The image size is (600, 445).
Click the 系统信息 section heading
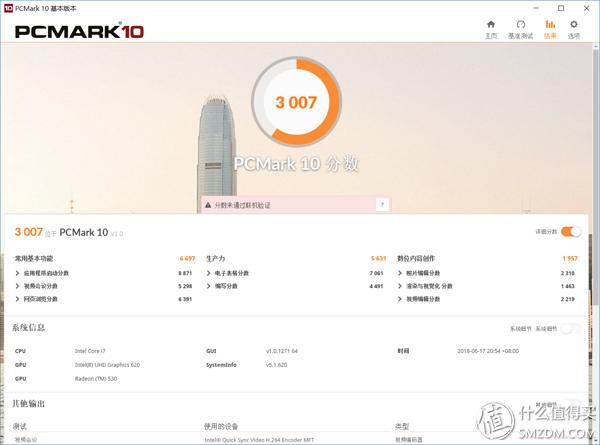coord(29,328)
